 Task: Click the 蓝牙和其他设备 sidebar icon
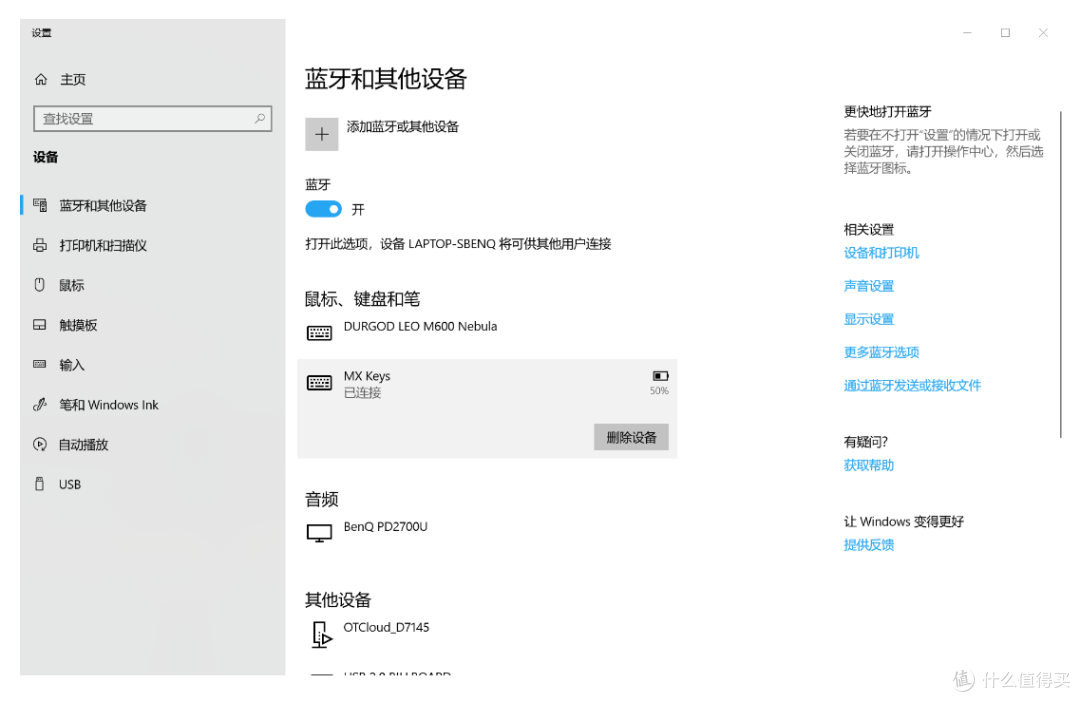point(41,205)
